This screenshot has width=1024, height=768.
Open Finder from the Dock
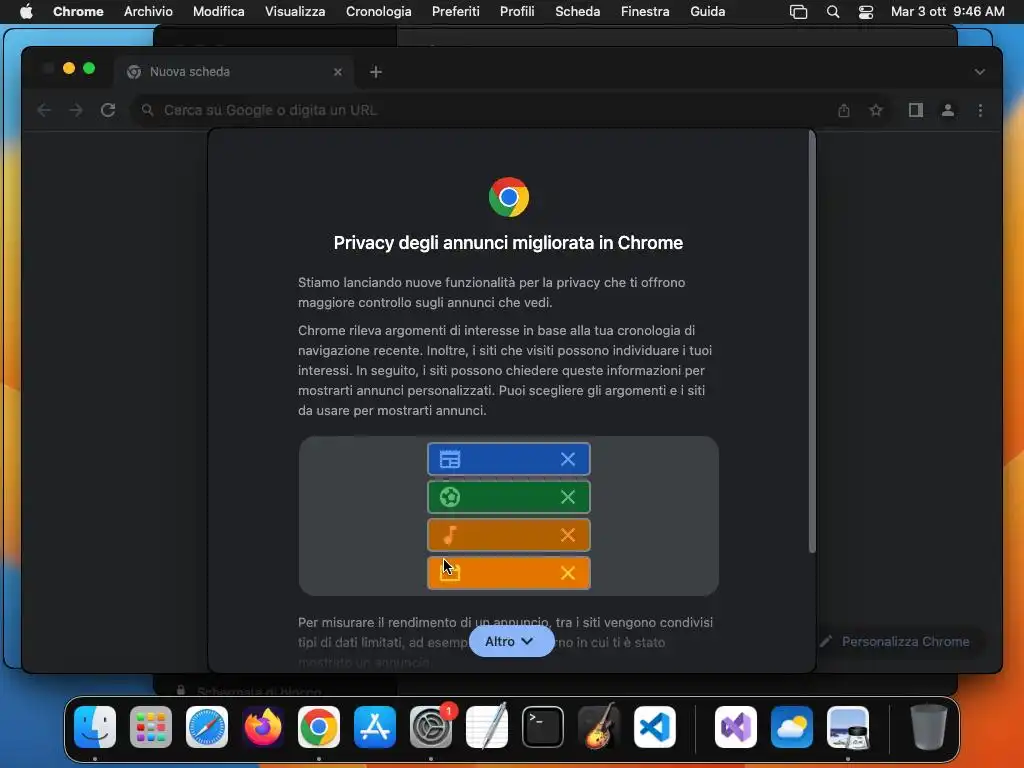tap(95, 727)
